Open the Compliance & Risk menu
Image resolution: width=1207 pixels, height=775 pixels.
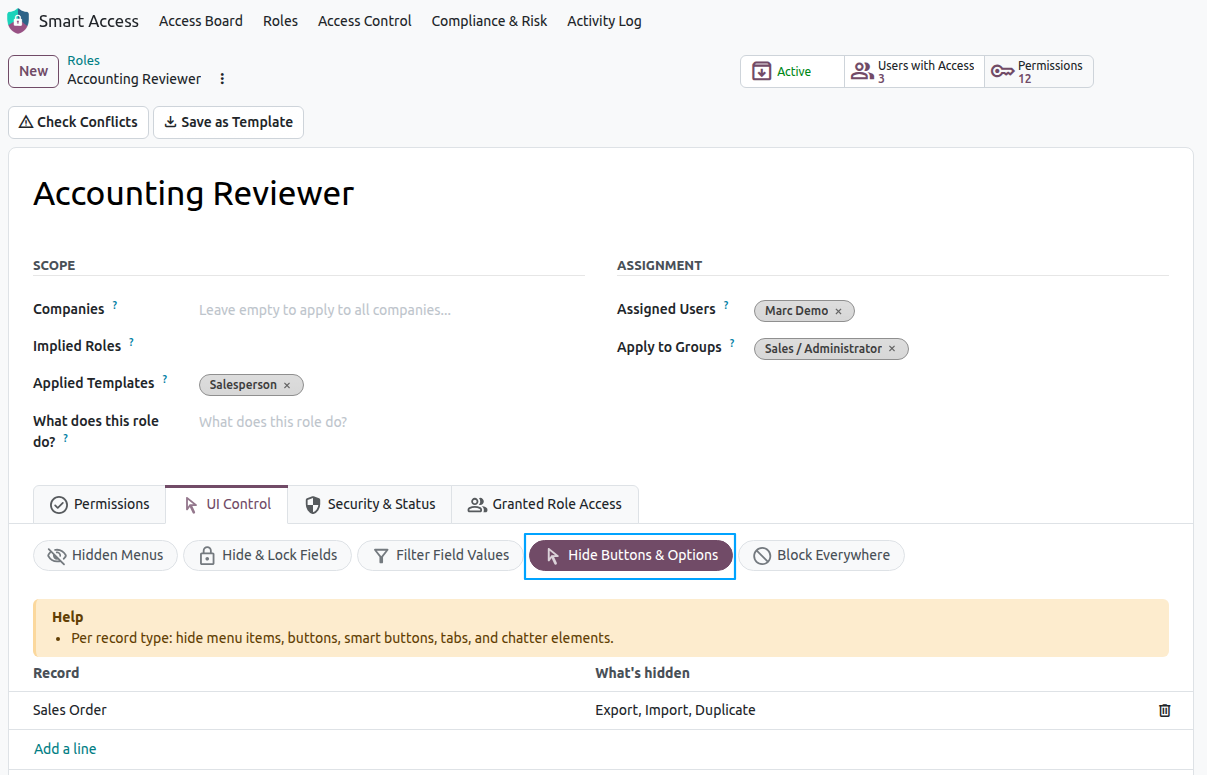pos(490,21)
